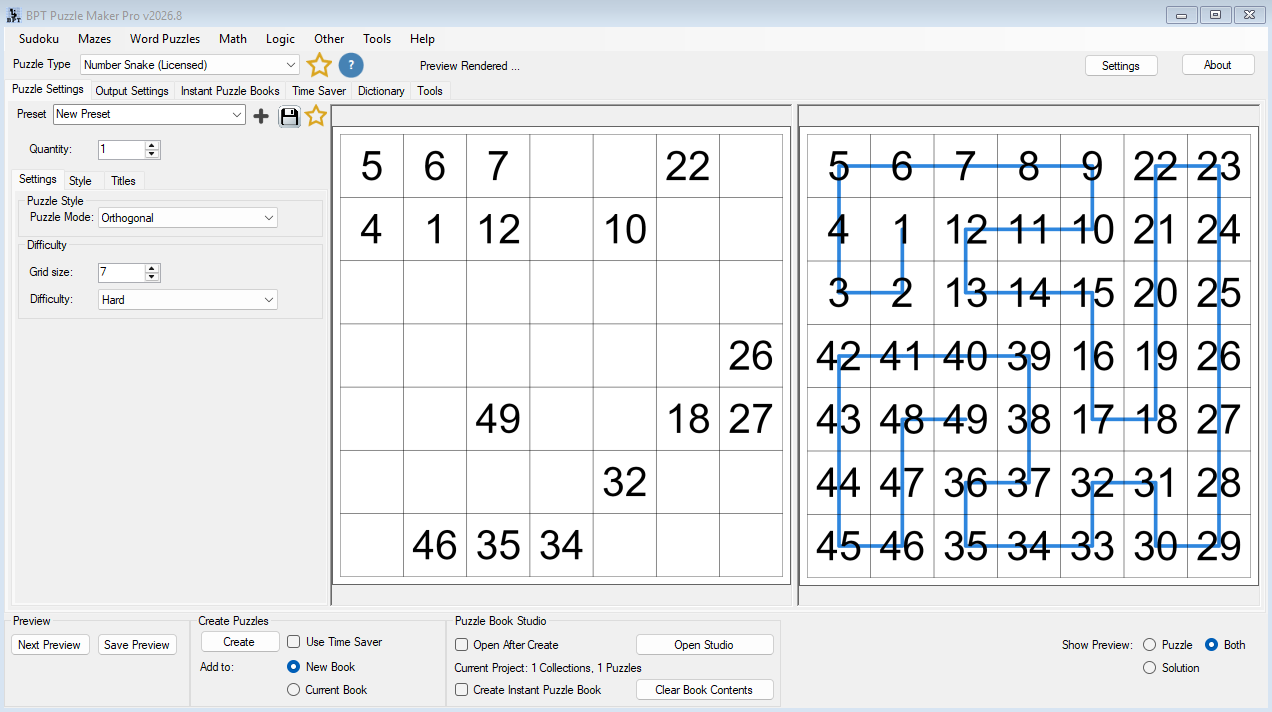Select the Puzzle Settings tab
The height and width of the screenshot is (712, 1272).
click(48, 90)
